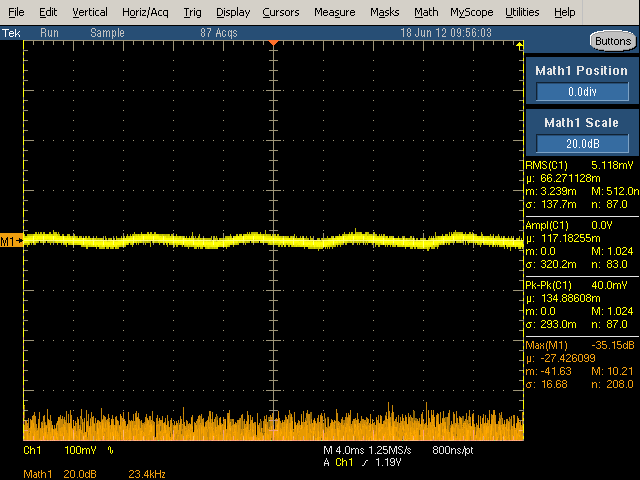Open the Horiz/Acq menu

pyautogui.click(x=145, y=12)
